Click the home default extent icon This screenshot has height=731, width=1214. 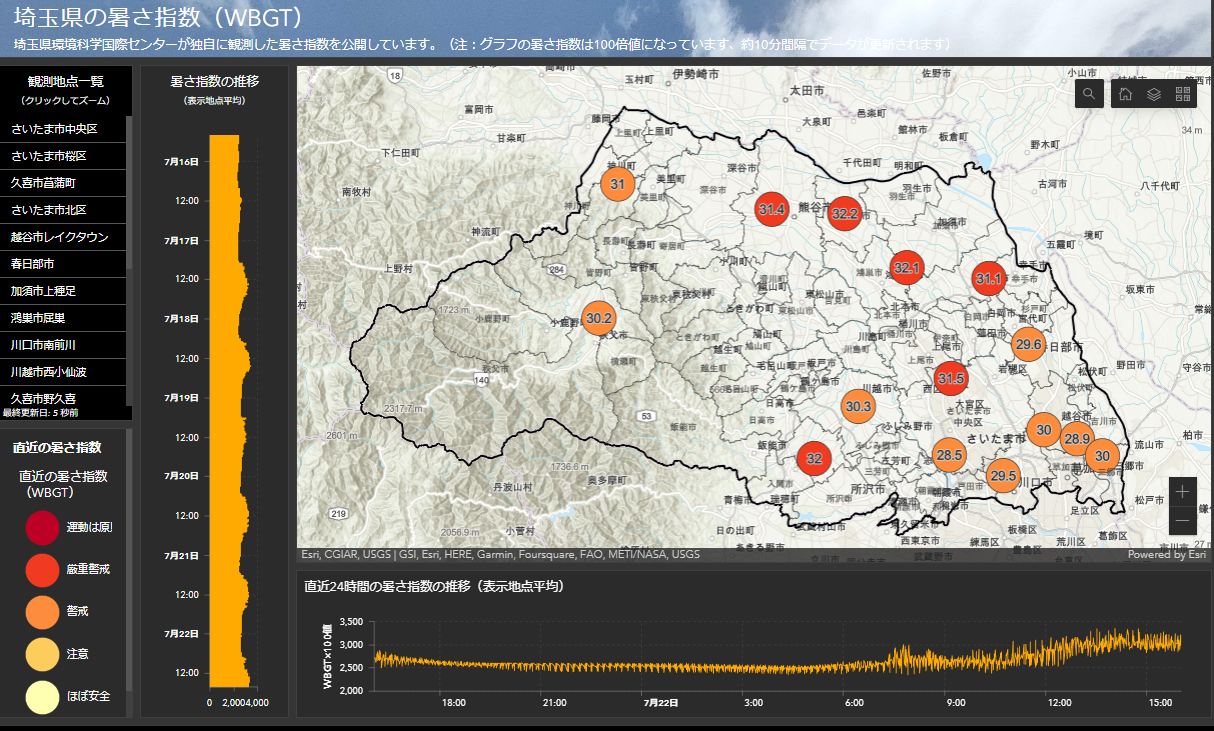tap(1125, 94)
